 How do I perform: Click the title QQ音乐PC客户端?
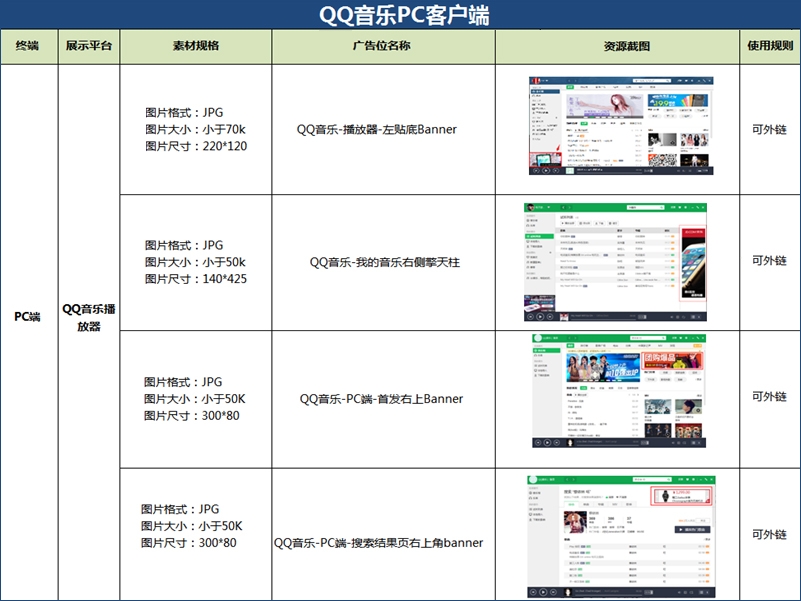pos(404,15)
